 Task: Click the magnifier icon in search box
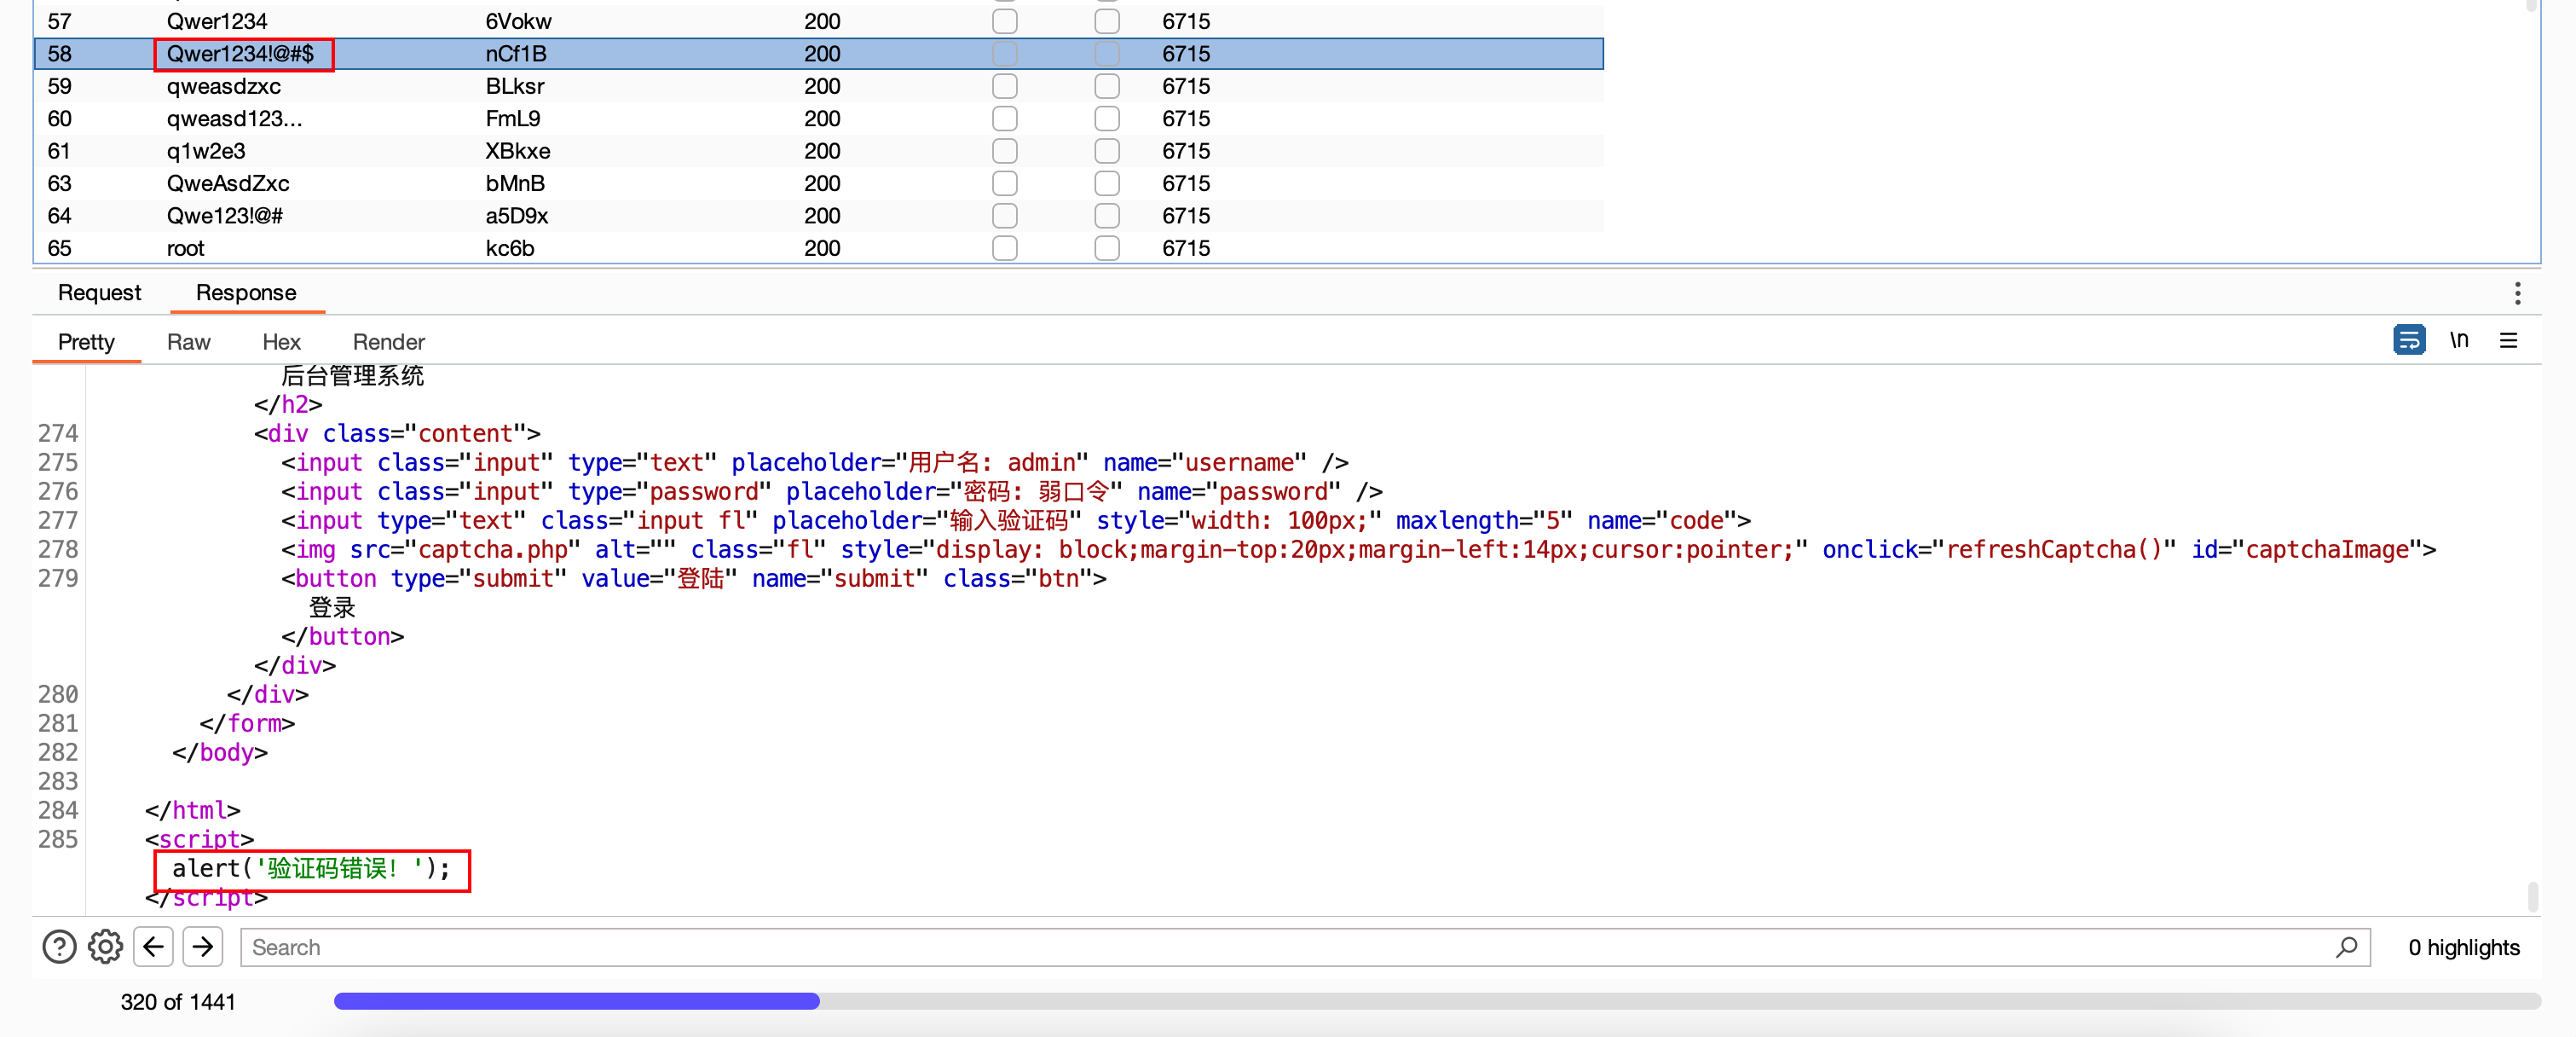2346,946
